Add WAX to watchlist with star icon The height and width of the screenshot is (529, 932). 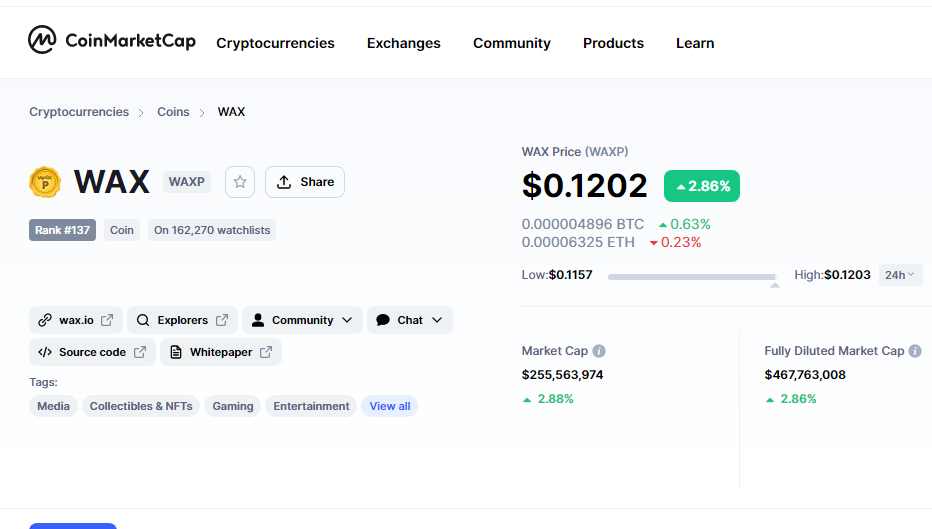coord(240,182)
